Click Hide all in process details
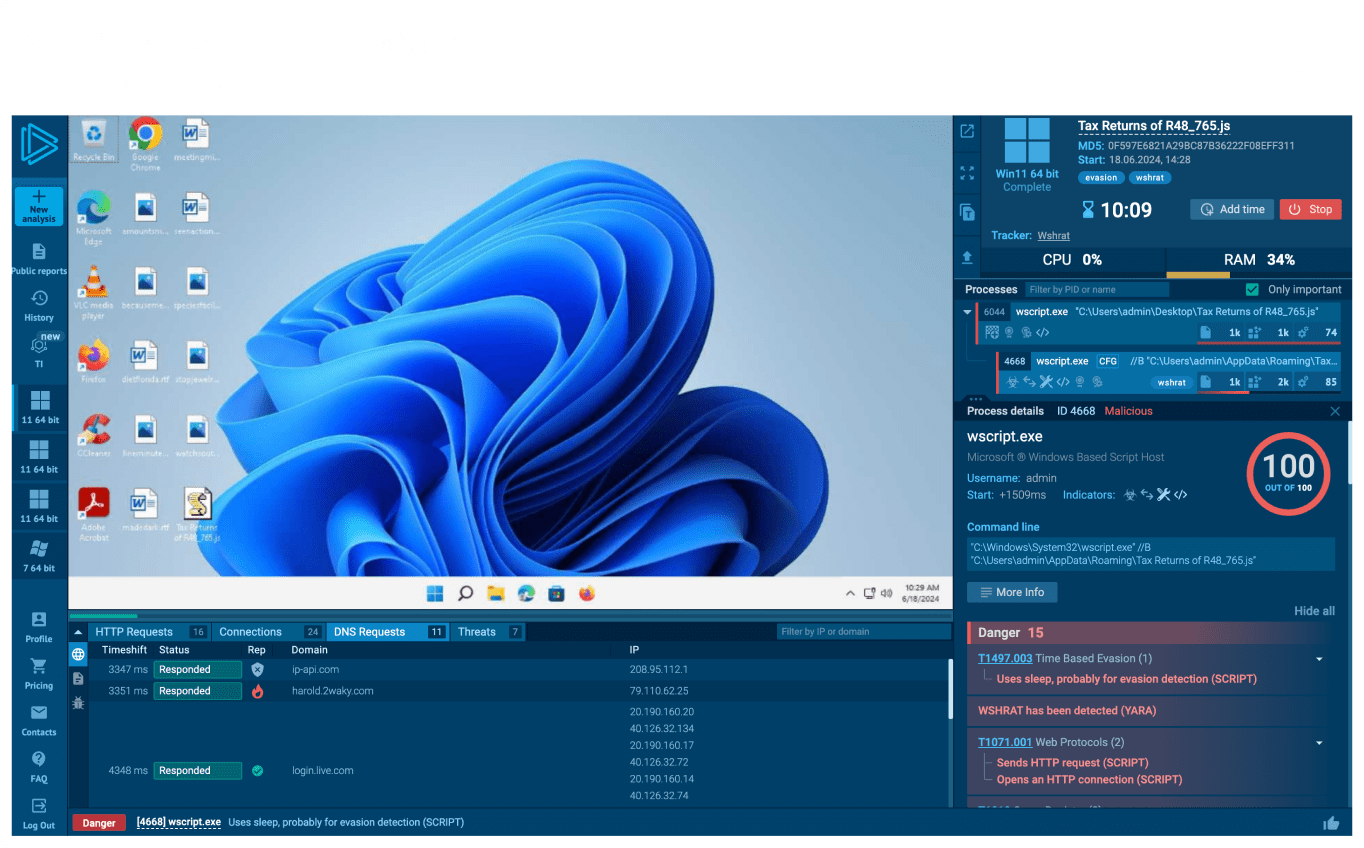This screenshot has width=1364, height=848. click(1314, 611)
